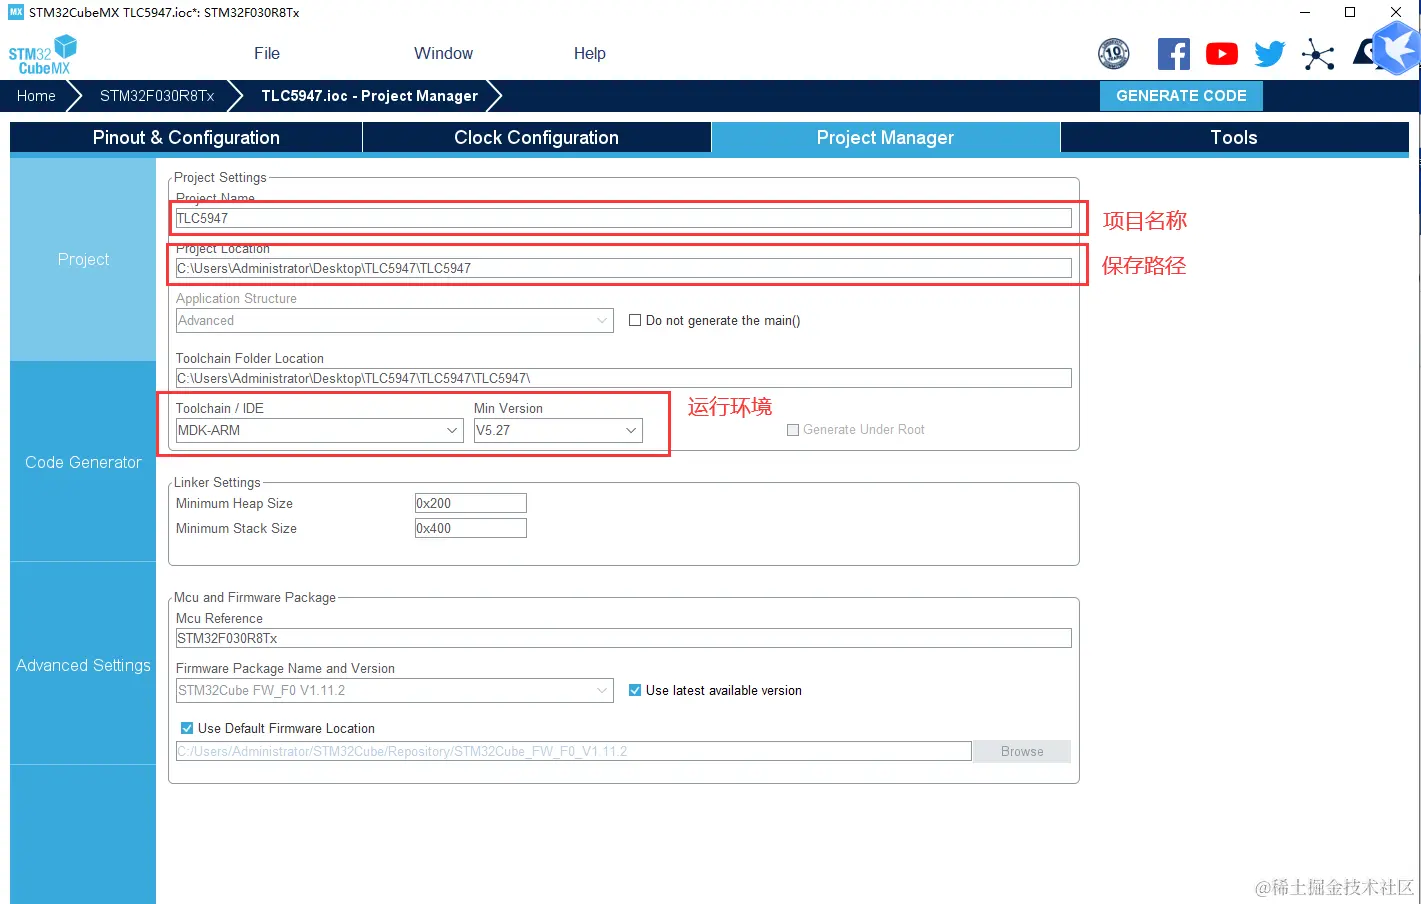The width and height of the screenshot is (1421, 904).
Task: Open the Min Version V5.27 dropdown
Action: pos(558,430)
